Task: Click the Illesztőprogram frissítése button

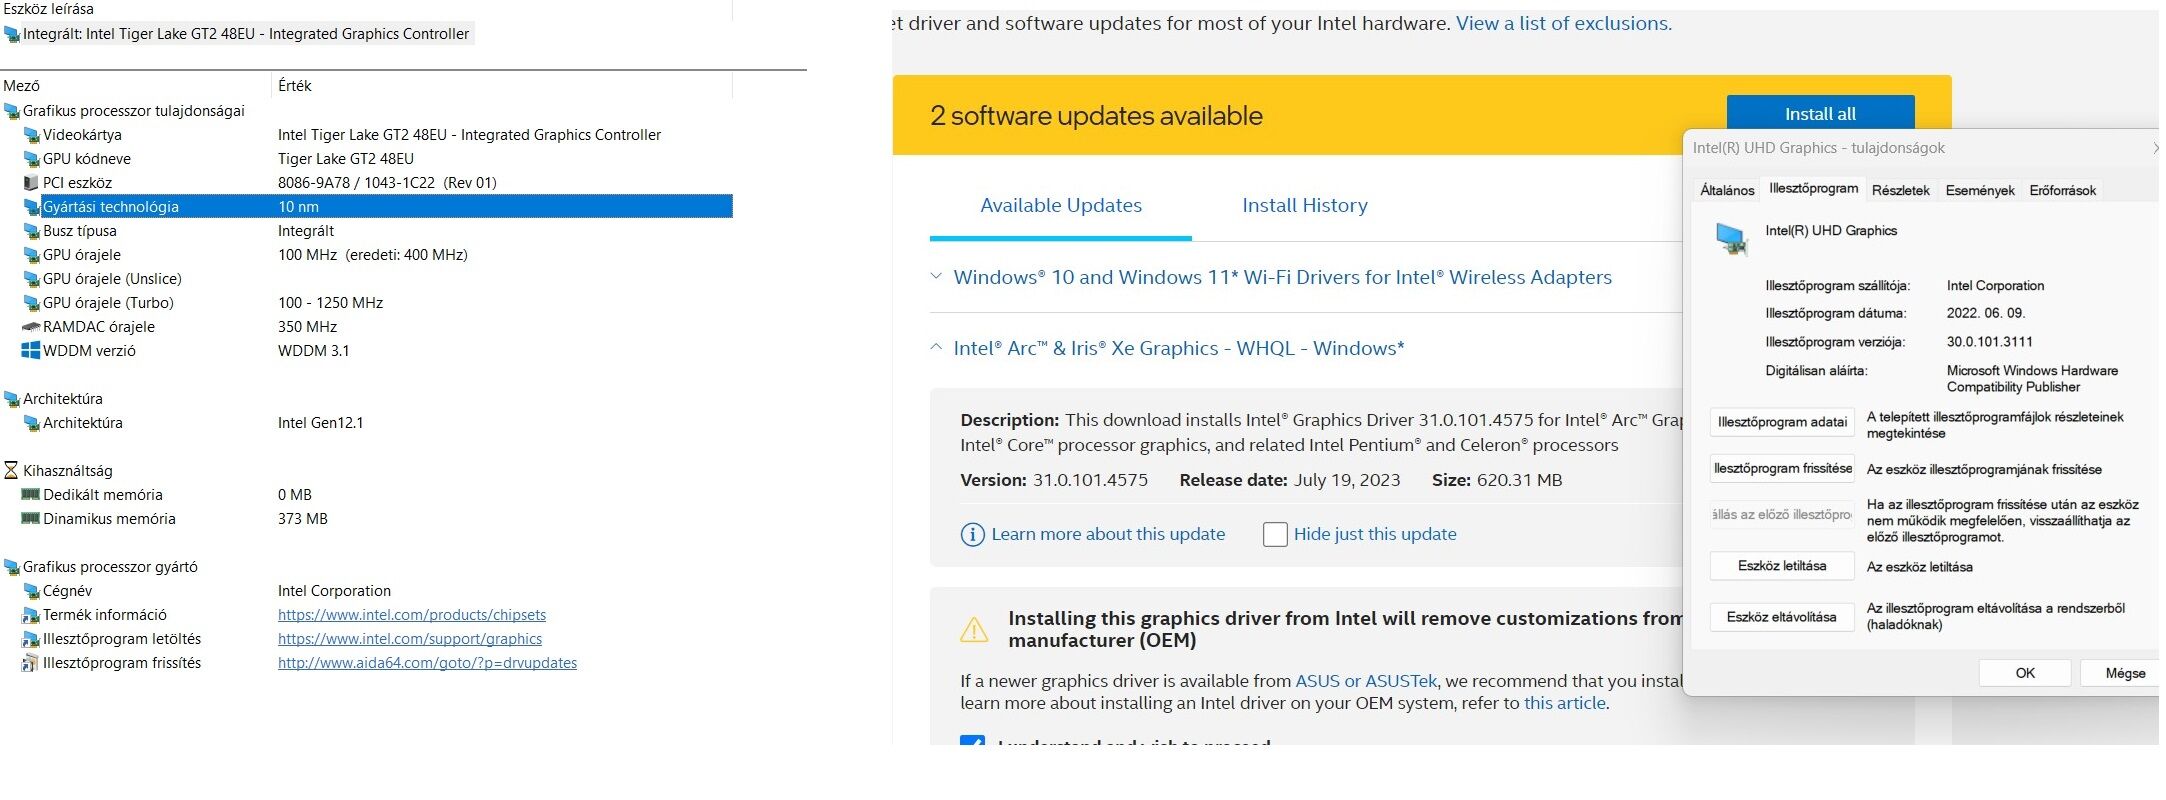Action: (1782, 469)
